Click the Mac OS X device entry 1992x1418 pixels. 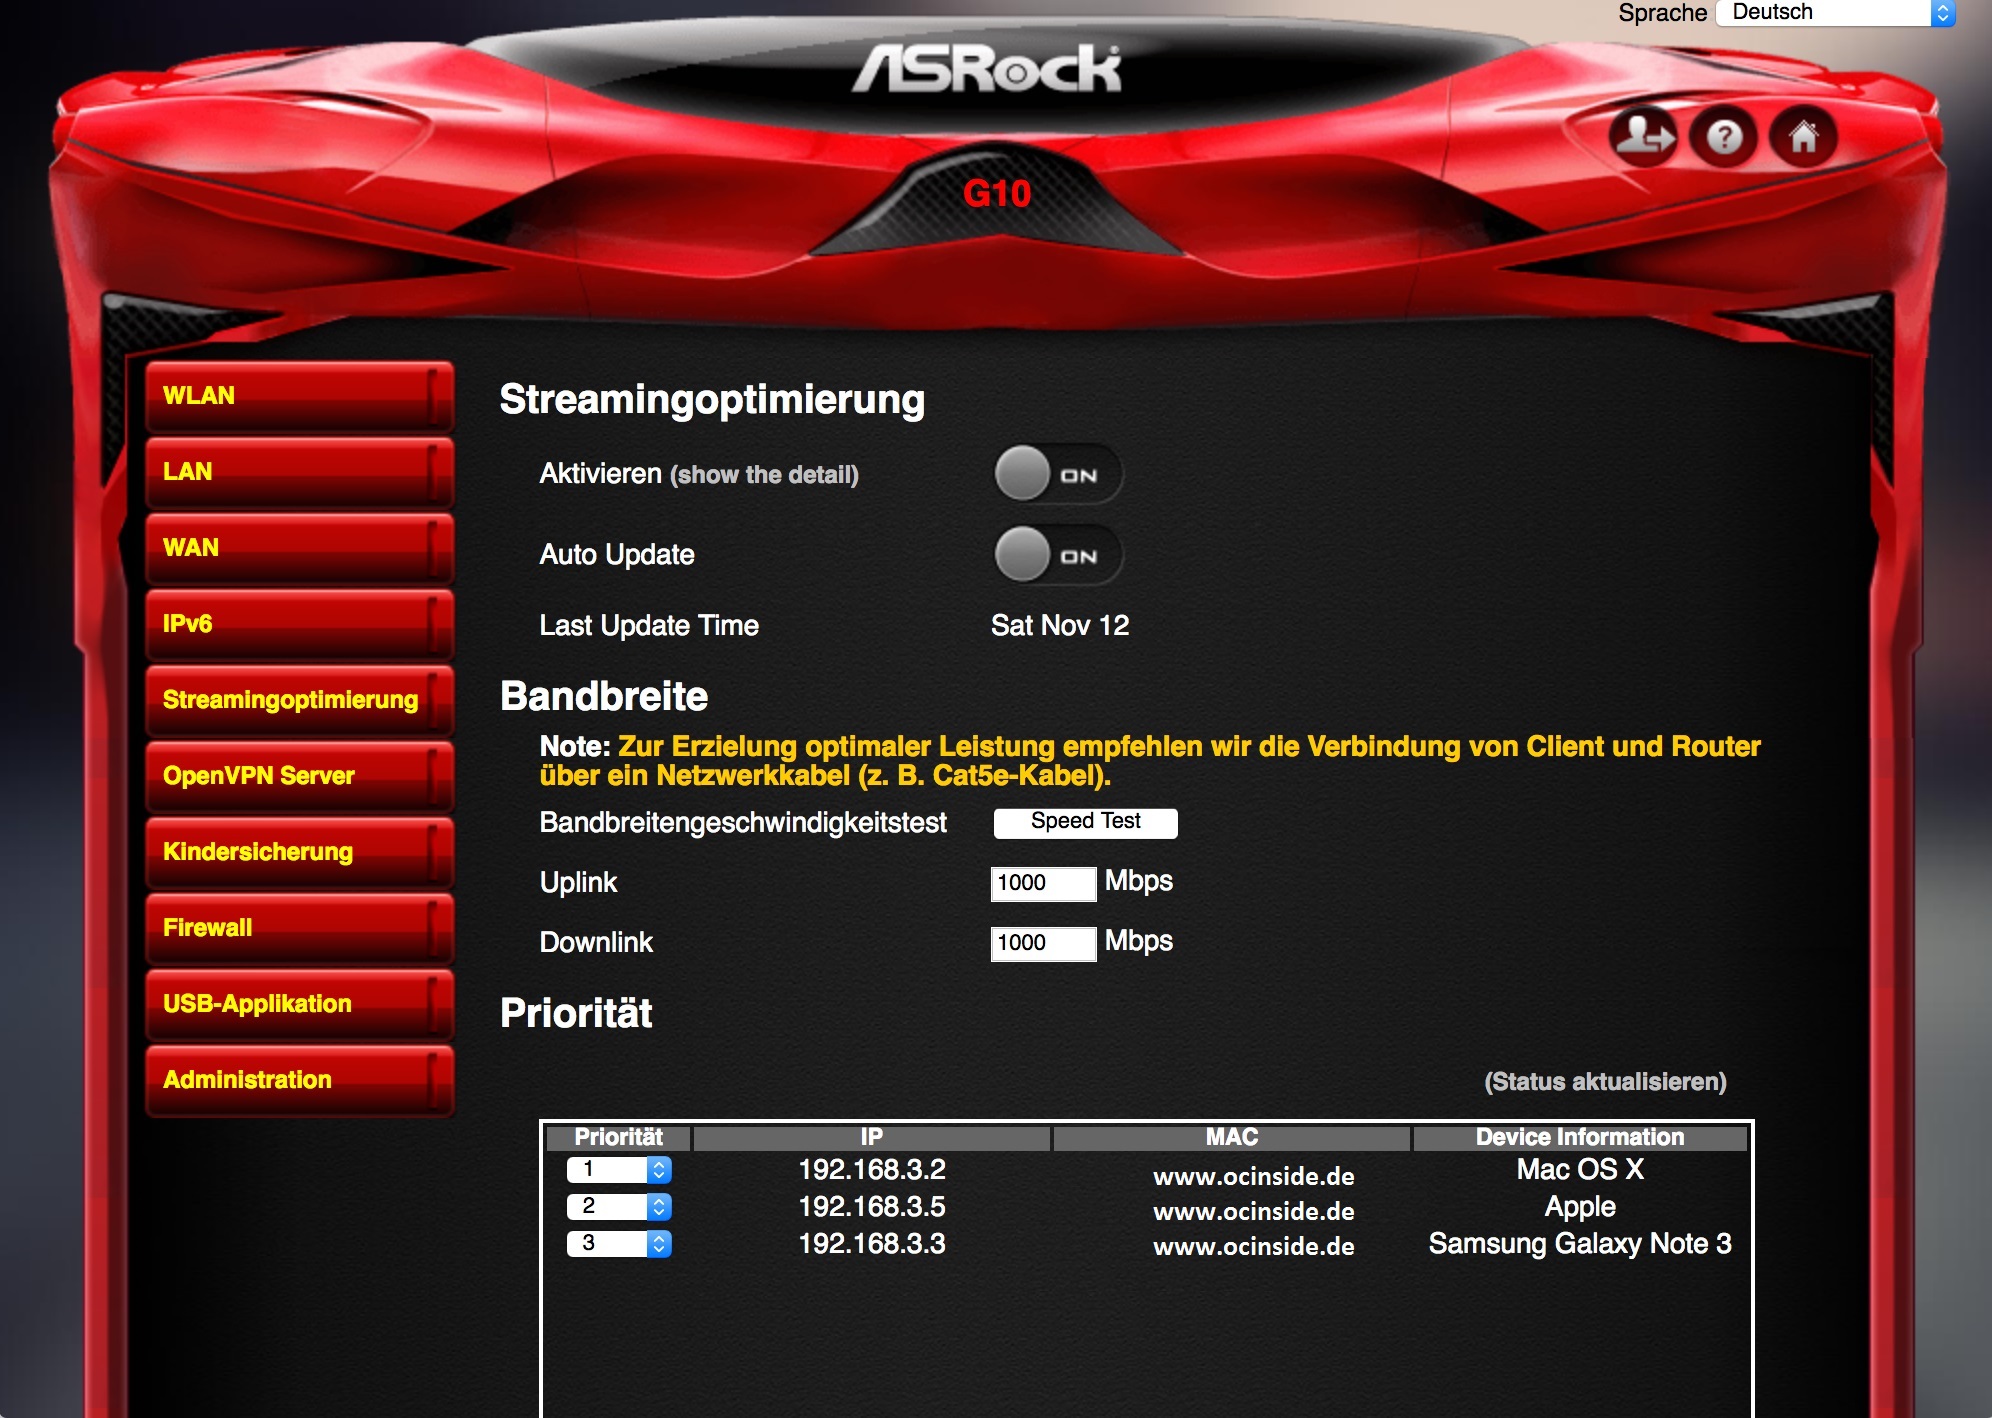click(1580, 1169)
